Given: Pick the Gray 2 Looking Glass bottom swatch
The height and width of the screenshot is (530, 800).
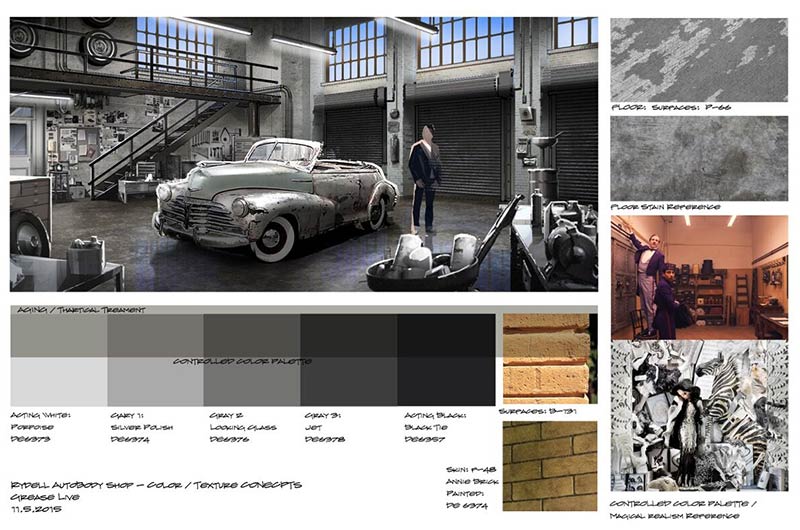Looking at the screenshot, I should point(252,382).
